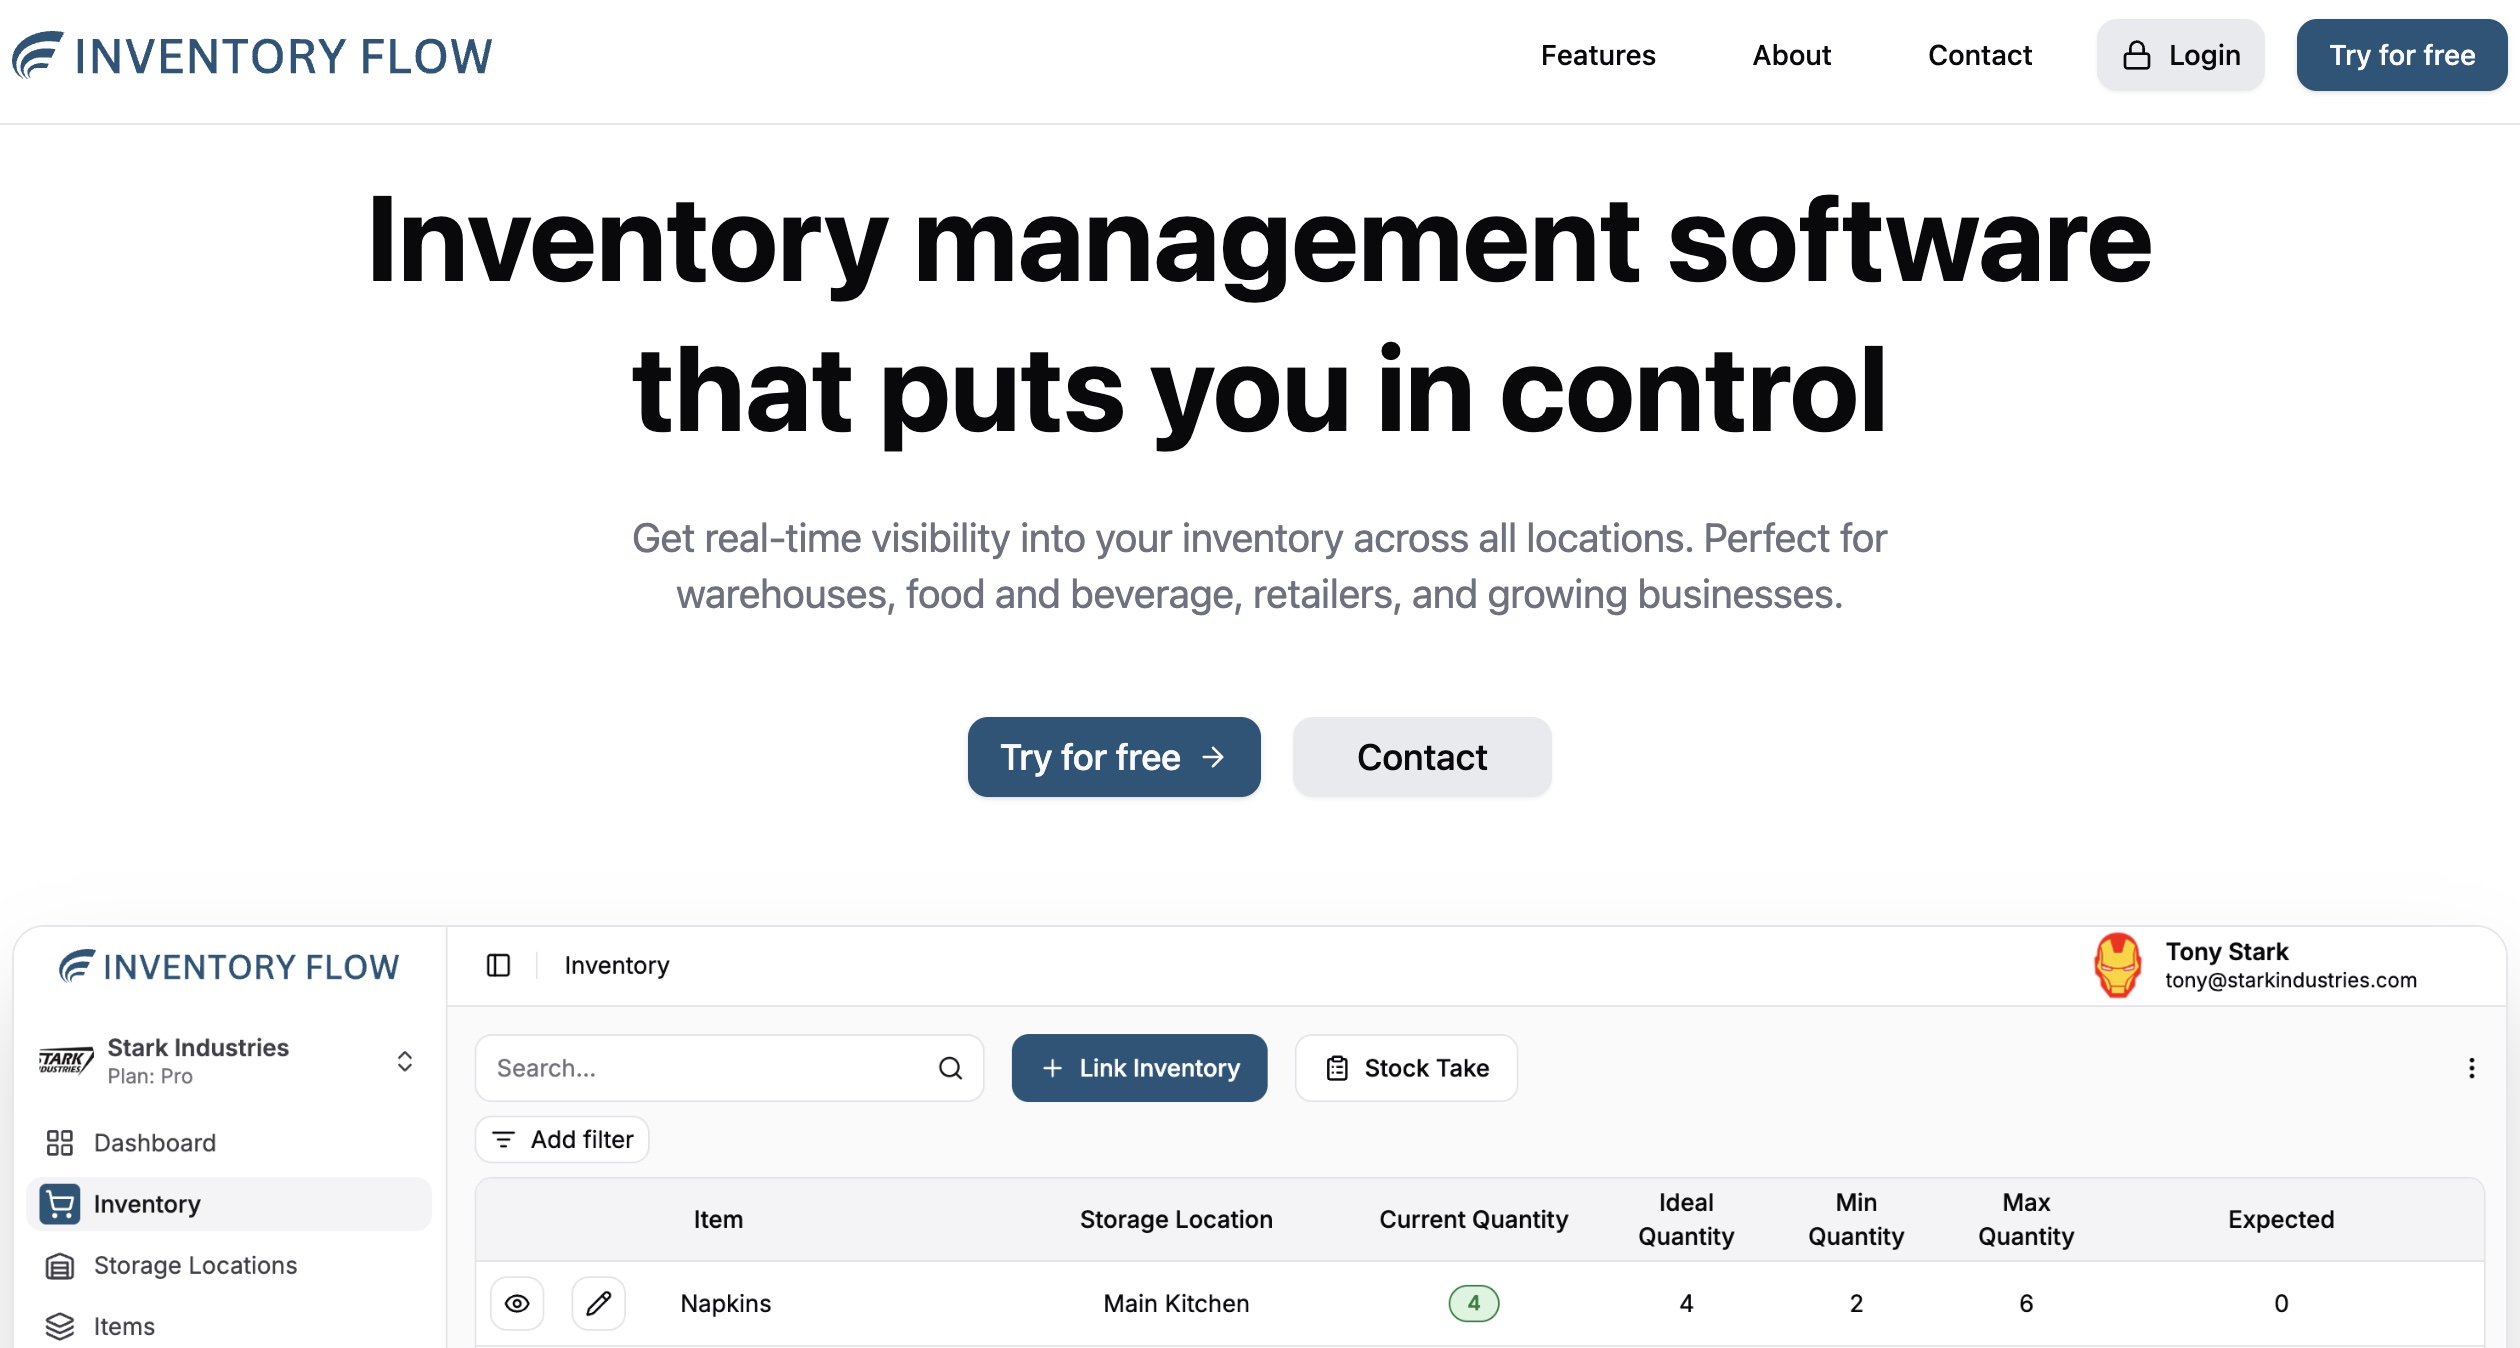This screenshot has width=2520, height=1348.
Task: Open the Dashboard section in the sidebar
Action: (154, 1142)
